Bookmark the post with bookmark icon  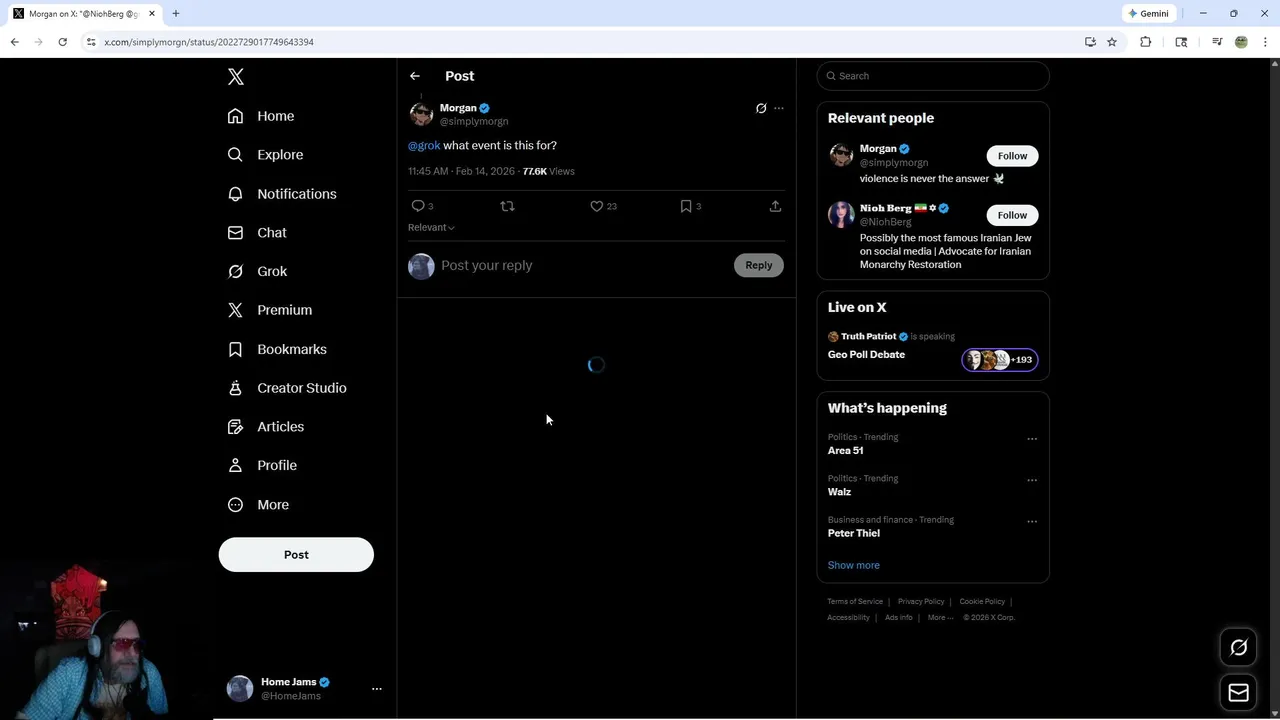pos(686,206)
